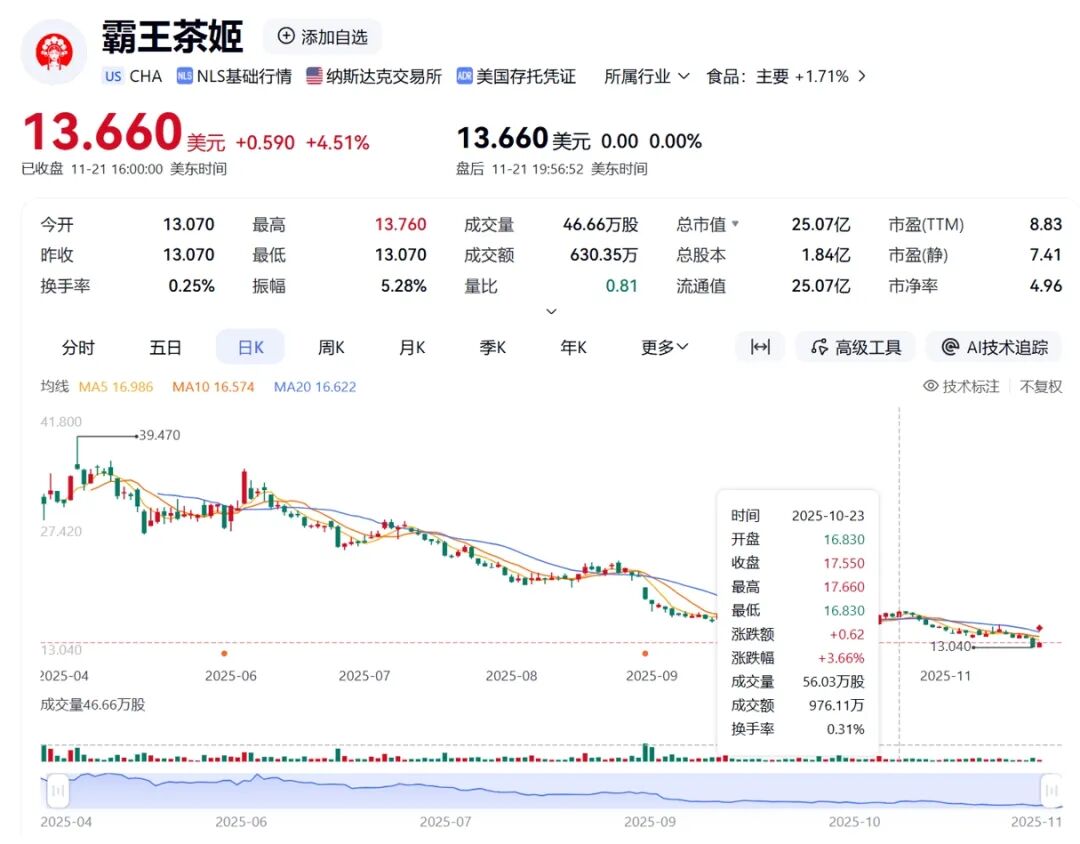Switch to the 季K chart tab

point(492,347)
